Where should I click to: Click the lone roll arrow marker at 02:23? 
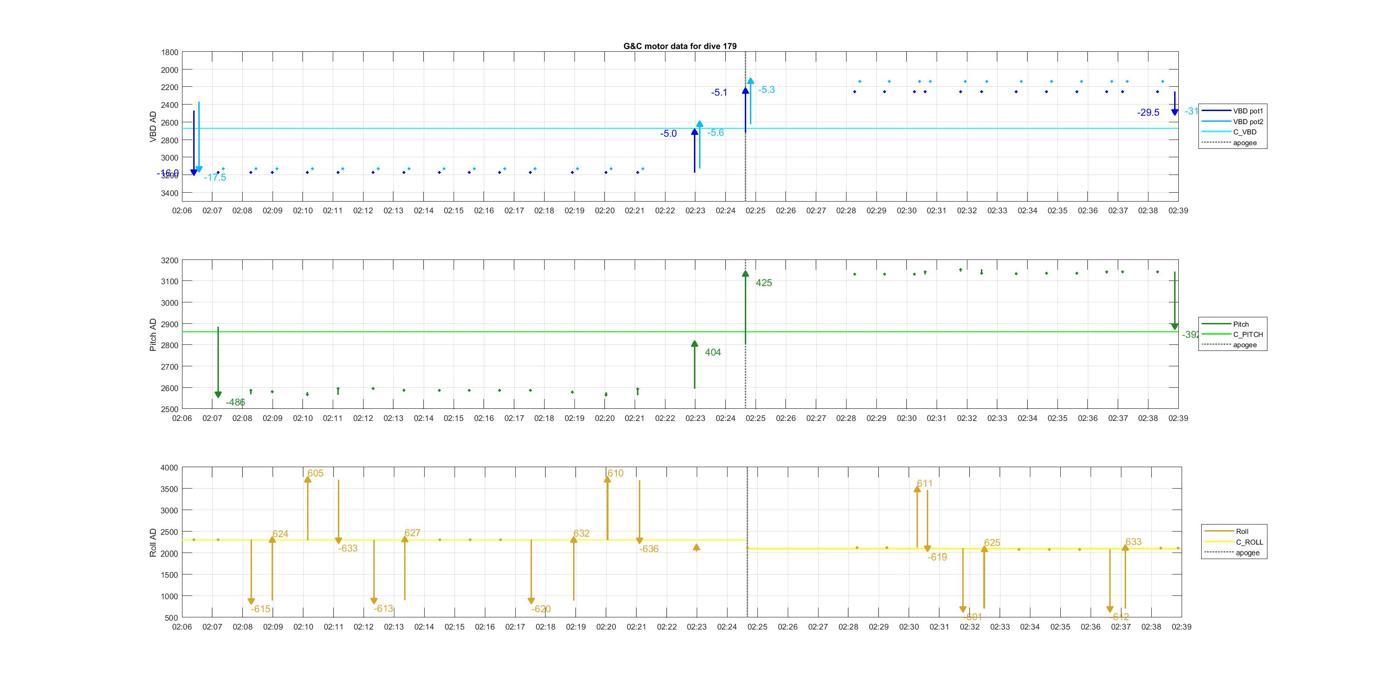coord(697,547)
